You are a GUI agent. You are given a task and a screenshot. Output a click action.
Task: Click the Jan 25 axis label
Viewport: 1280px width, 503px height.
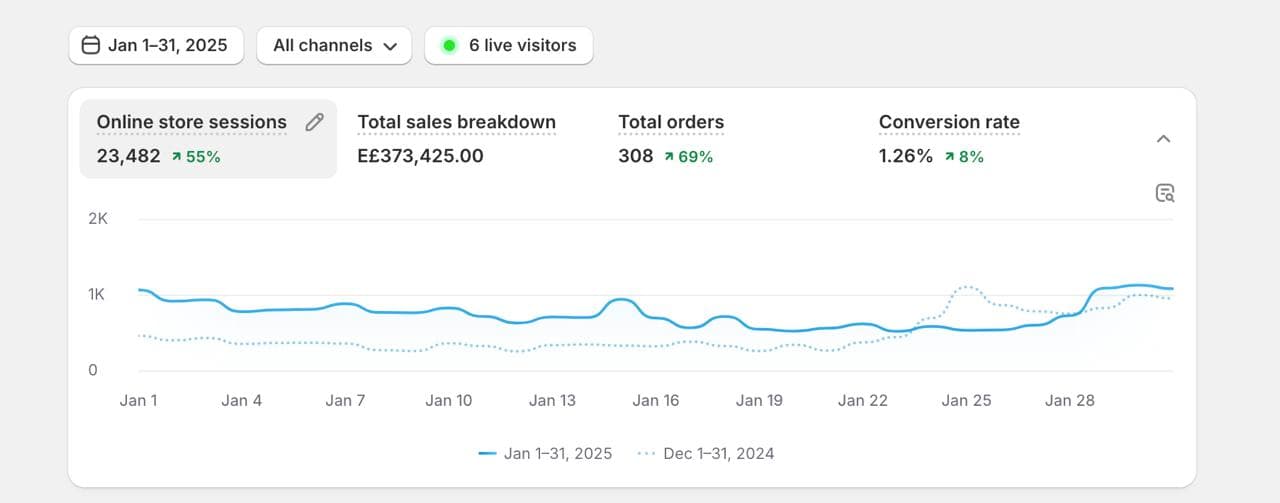pyautogui.click(x=966, y=400)
